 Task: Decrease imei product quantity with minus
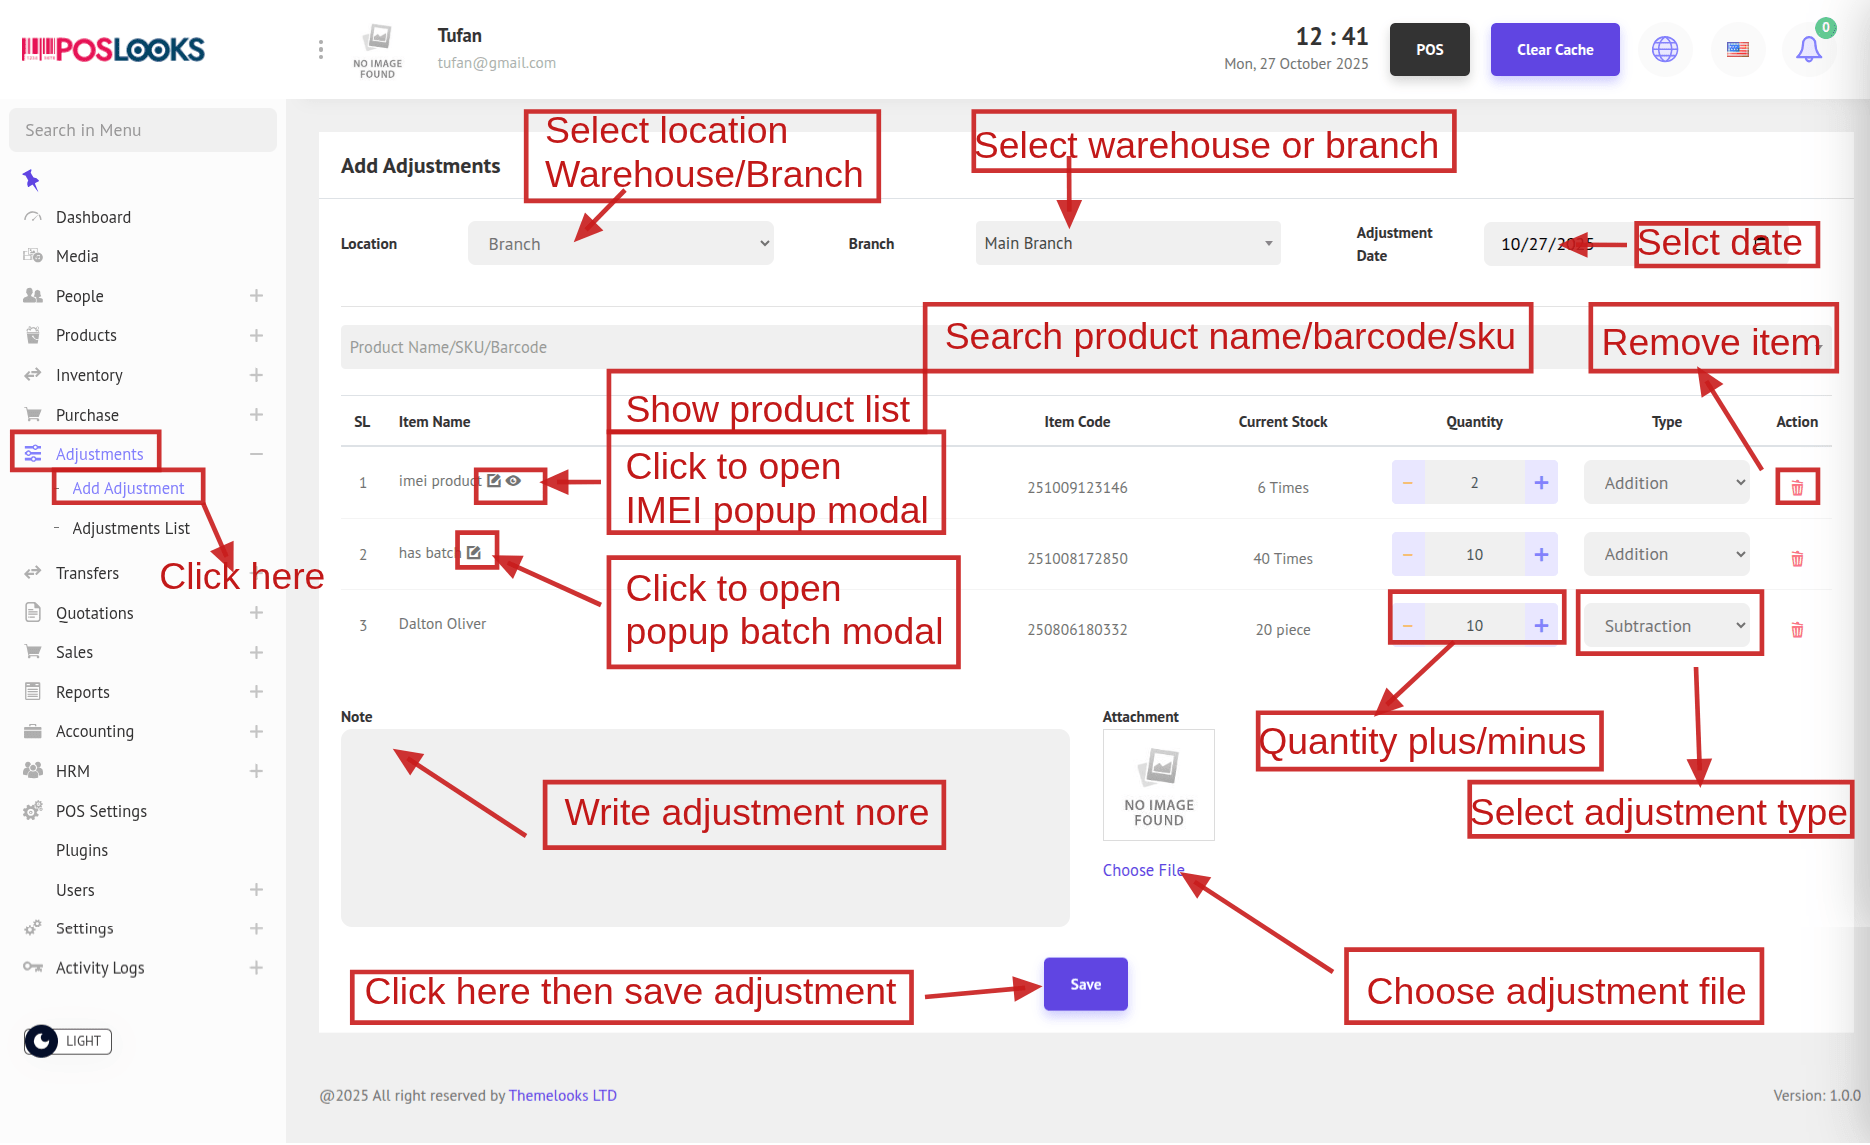pos(1408,483)
